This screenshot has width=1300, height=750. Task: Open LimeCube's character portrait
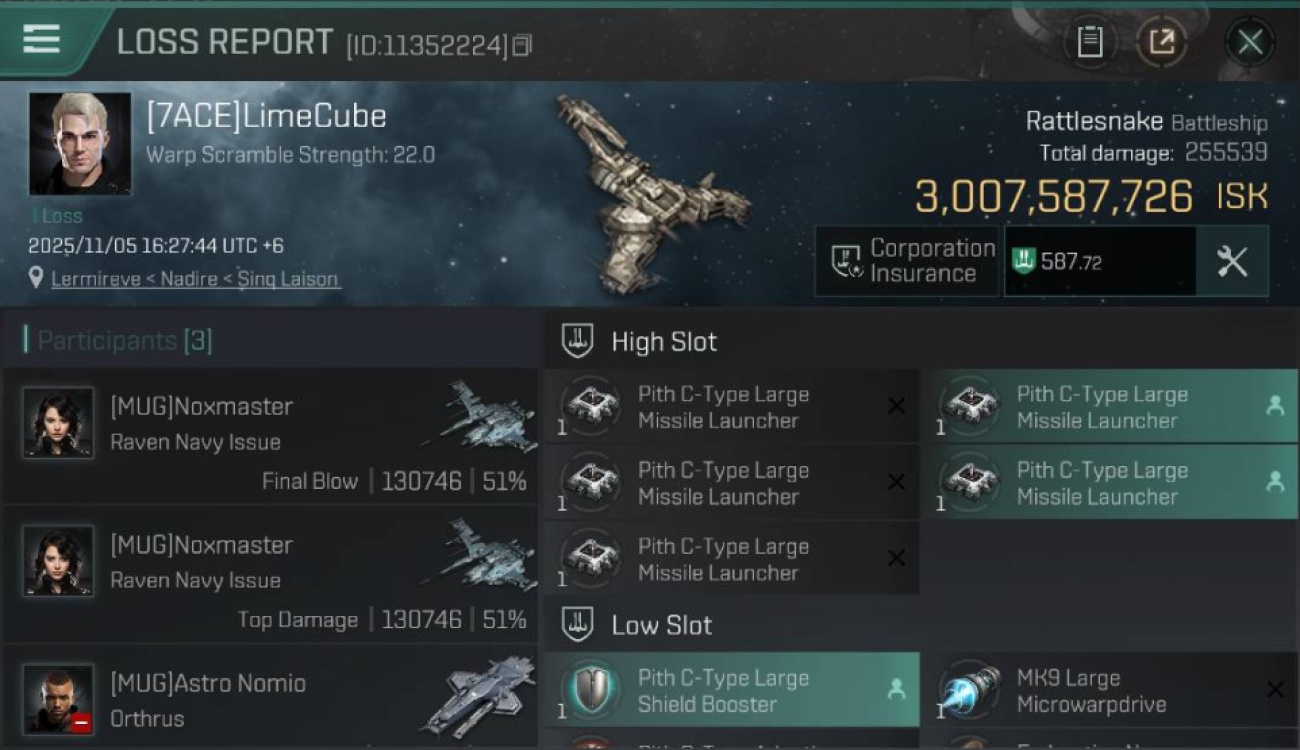pos(80,144)
